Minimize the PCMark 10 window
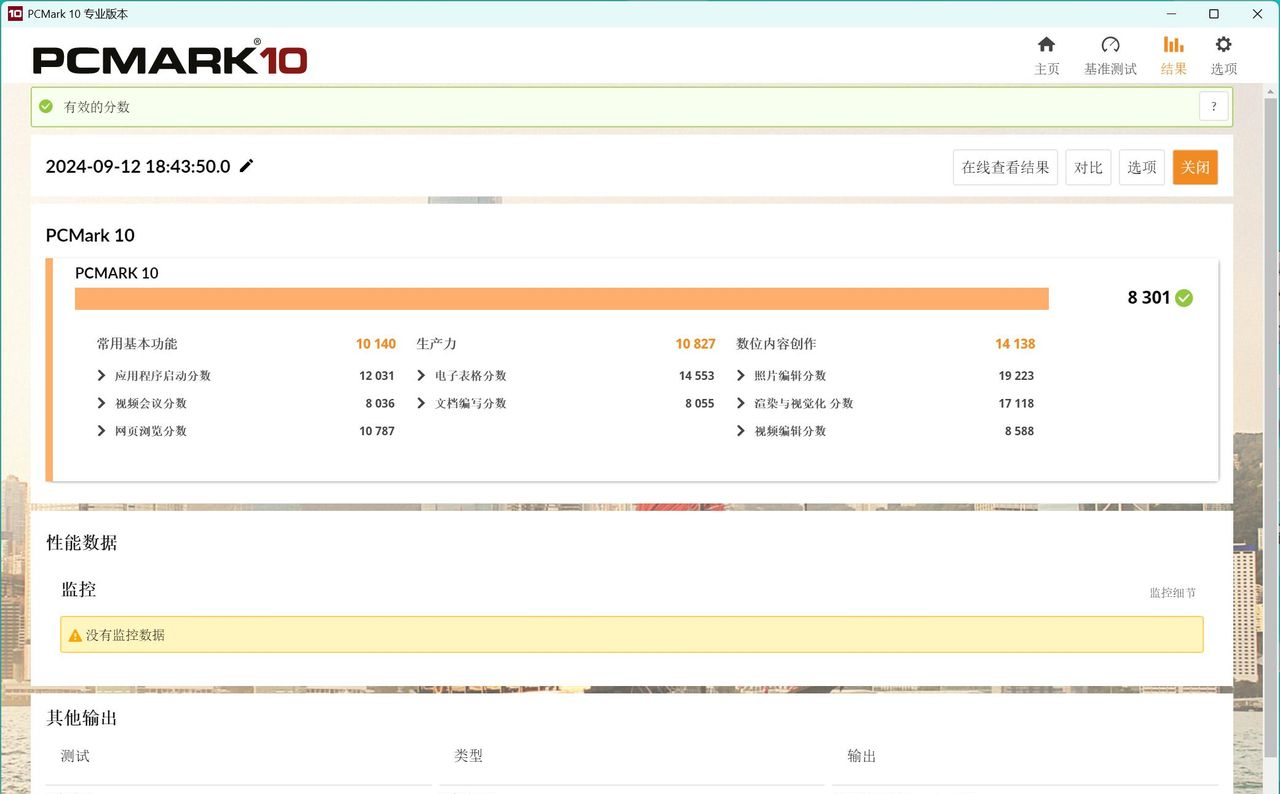The image size is (1280, 794). [x=1170, y=14]
